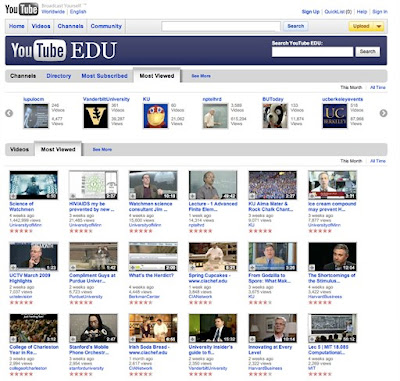Open Ice cream compound video thumbnail
The image size is (400, 381).
point(332,185)
